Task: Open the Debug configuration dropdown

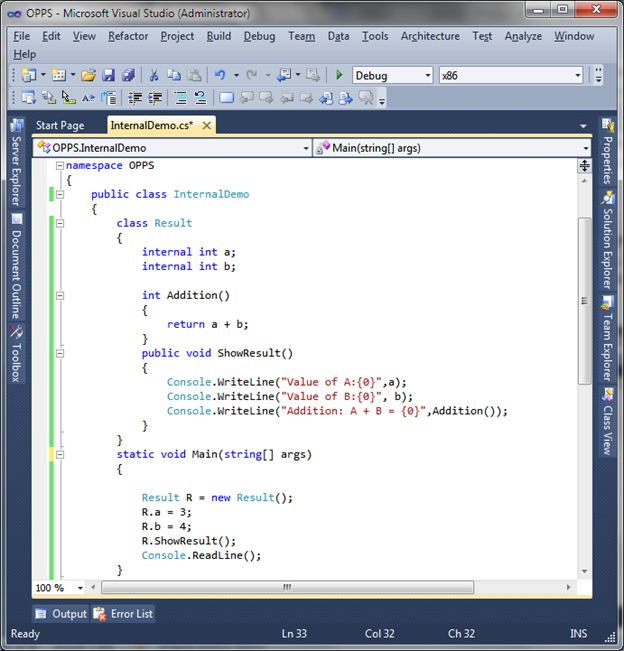Action: pyautogui.click(x=428, y=76)
